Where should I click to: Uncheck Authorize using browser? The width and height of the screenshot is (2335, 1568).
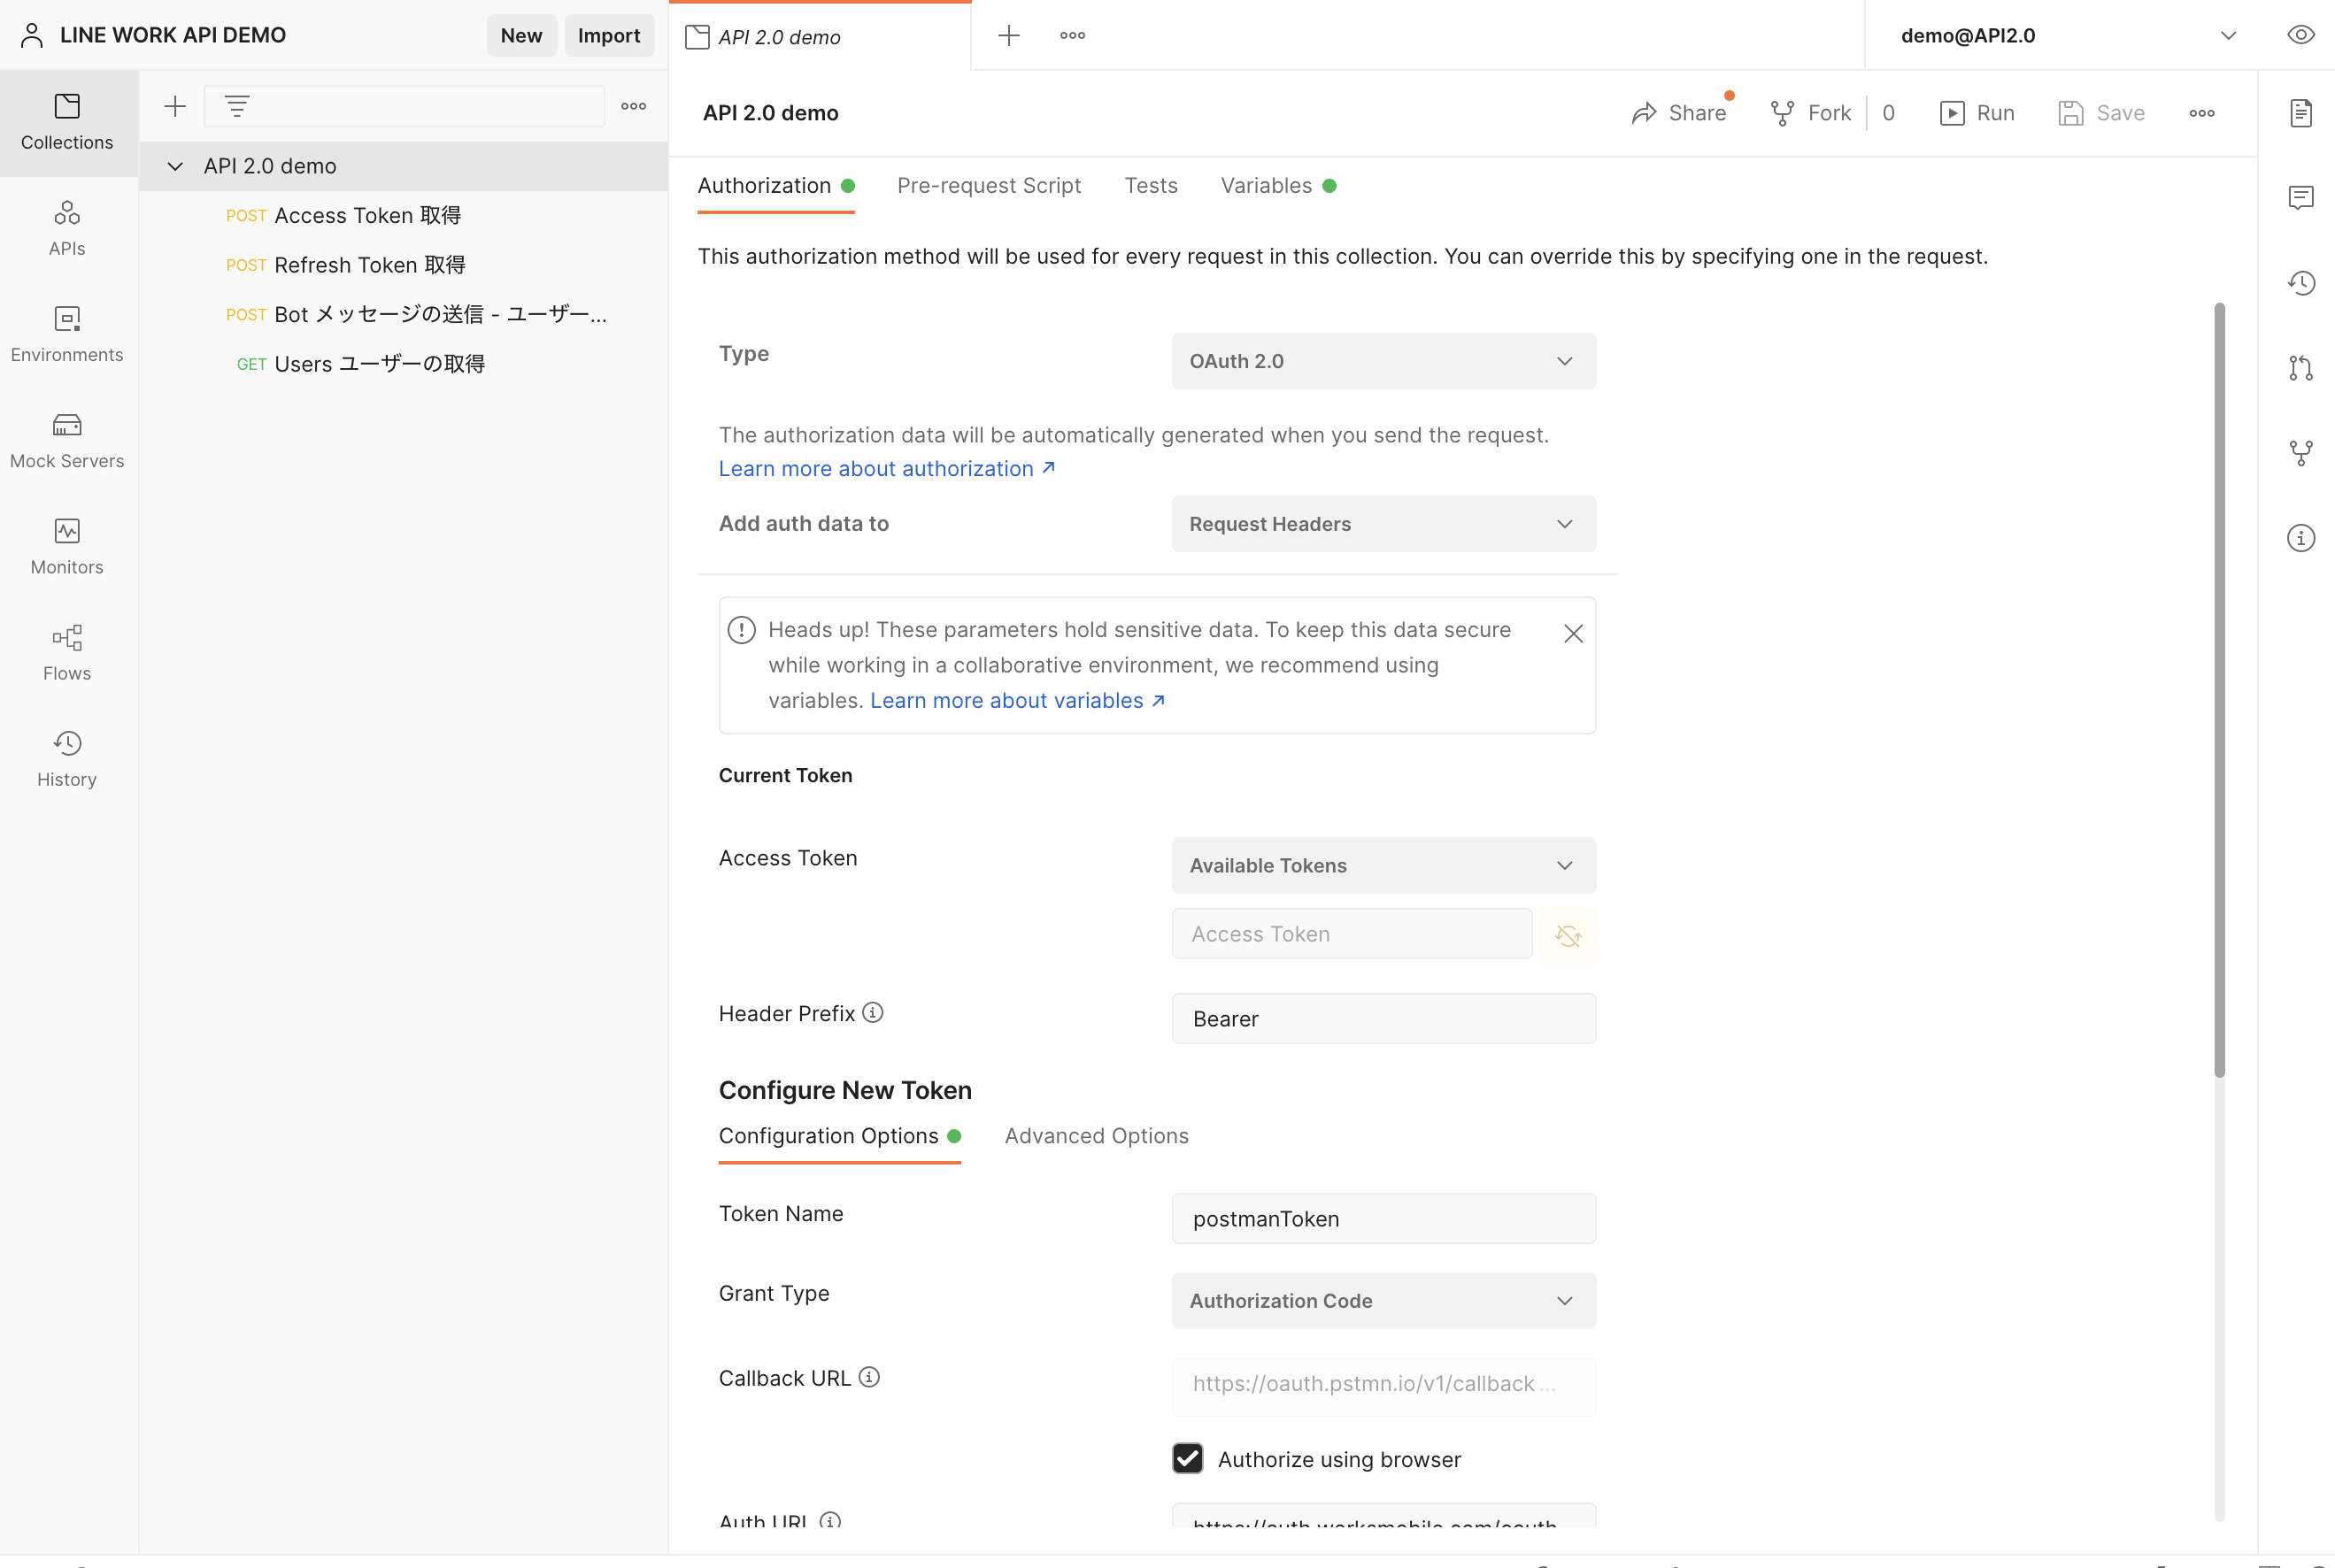(x=1187, y=1459)
